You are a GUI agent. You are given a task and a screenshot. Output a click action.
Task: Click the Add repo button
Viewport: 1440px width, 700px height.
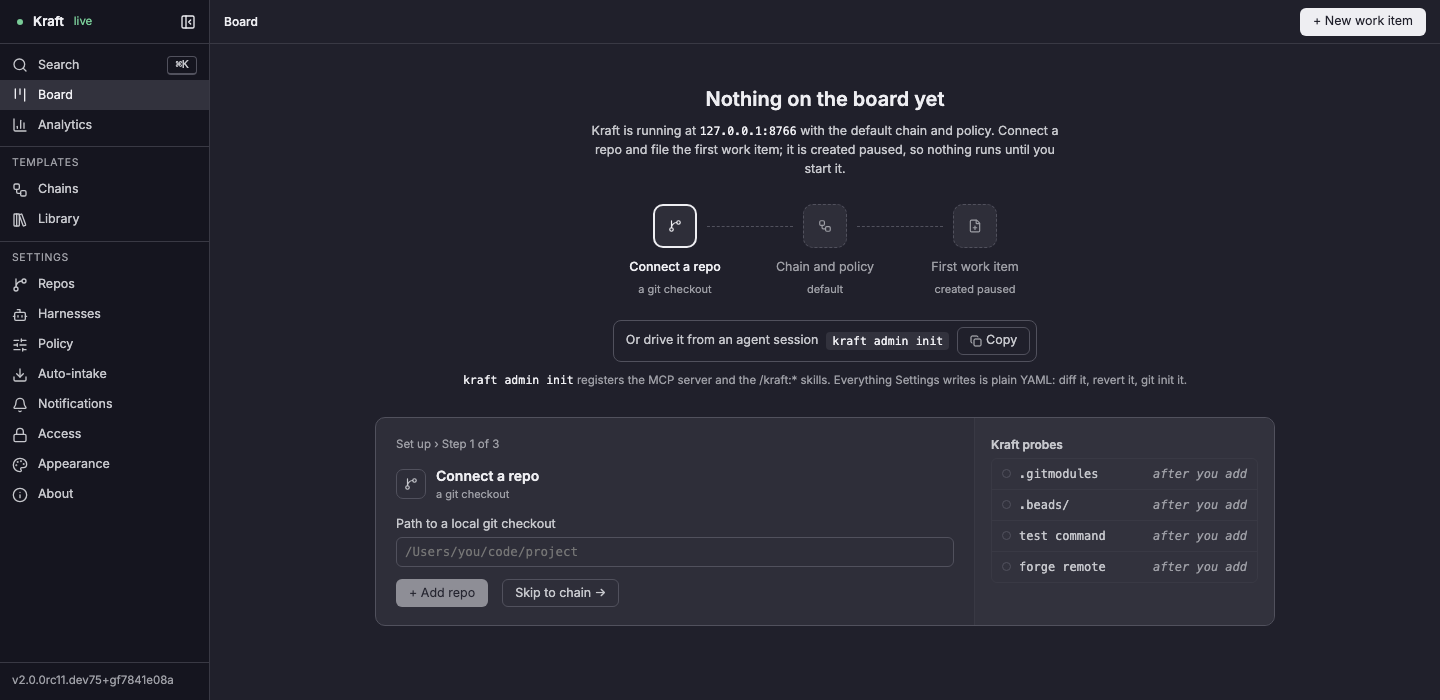[x=442, y=593]
